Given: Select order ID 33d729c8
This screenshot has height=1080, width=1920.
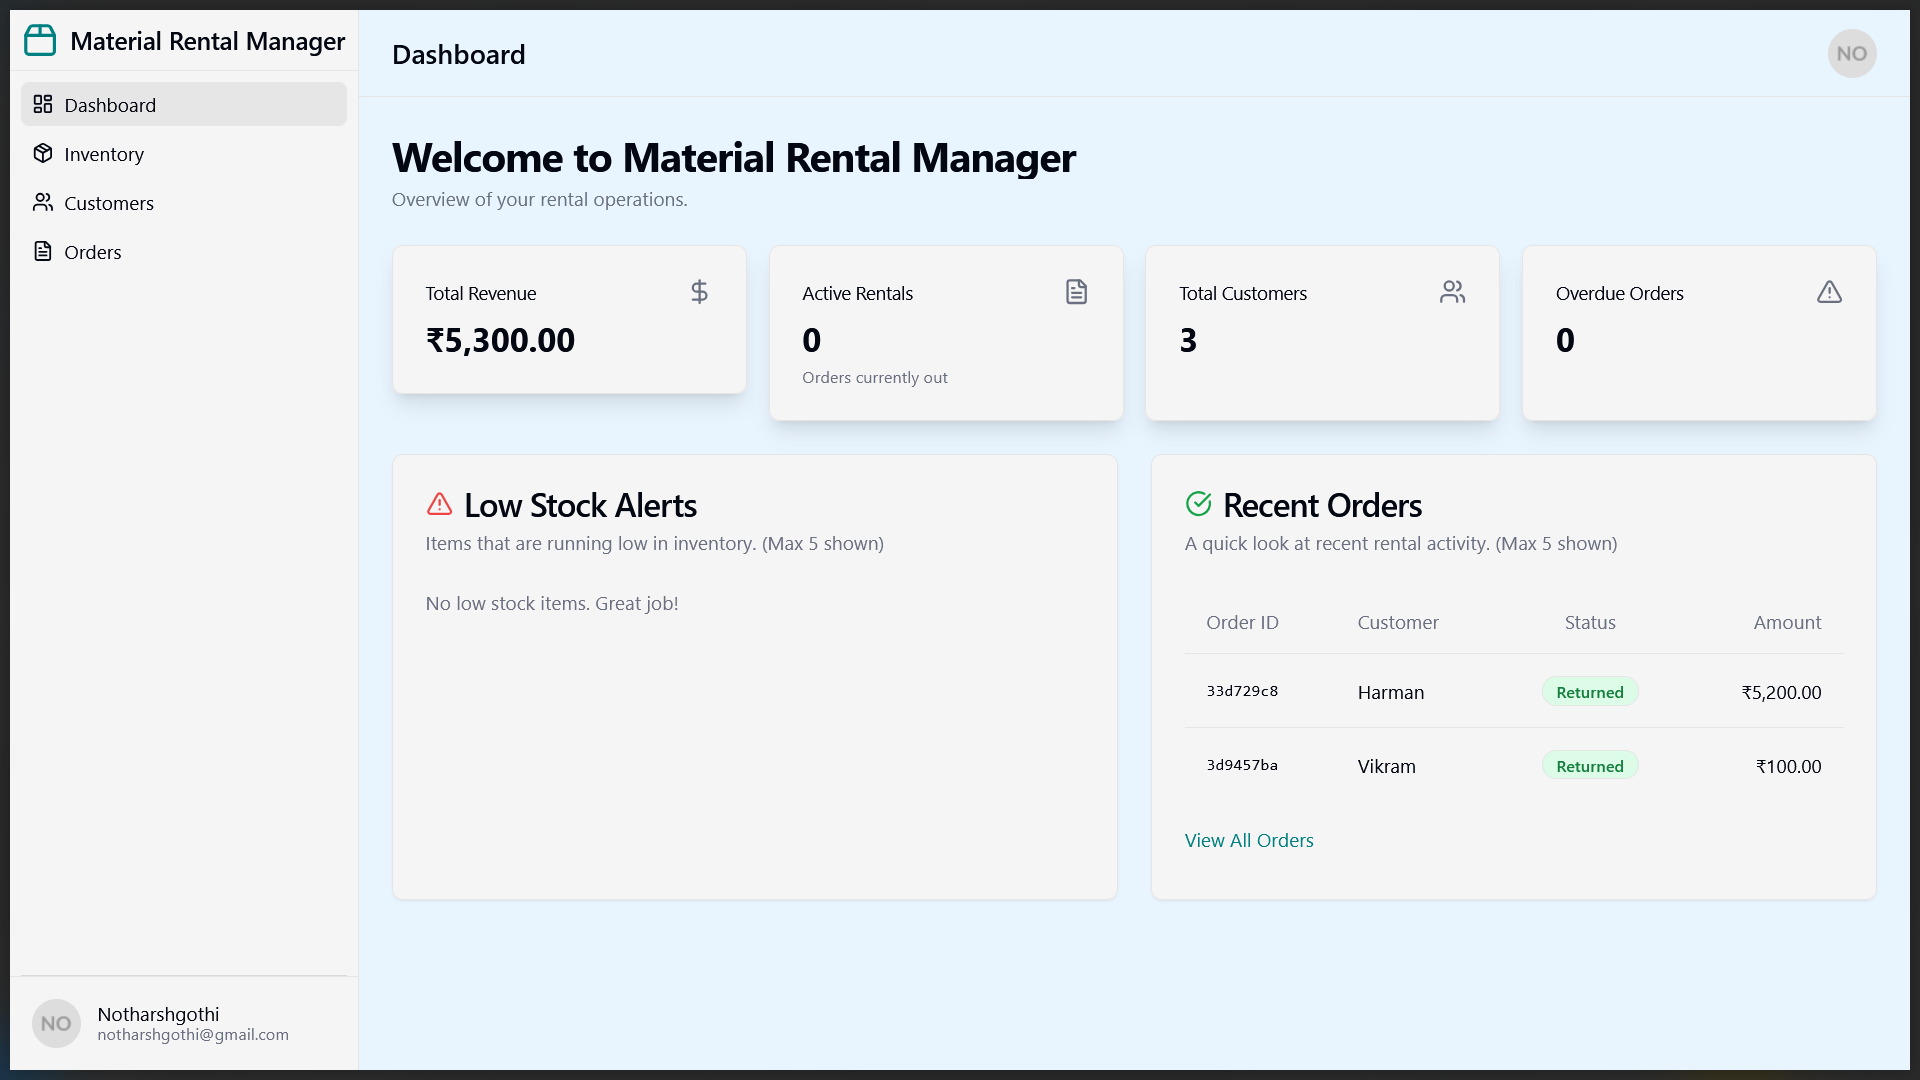Looking at the screenshot, I should pyautogui.click(x=1242, y=691).
